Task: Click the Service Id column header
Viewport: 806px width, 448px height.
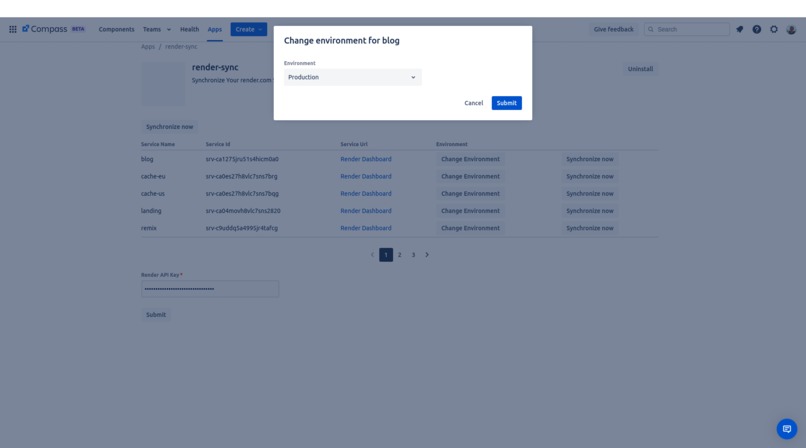Action: point(218,144)
